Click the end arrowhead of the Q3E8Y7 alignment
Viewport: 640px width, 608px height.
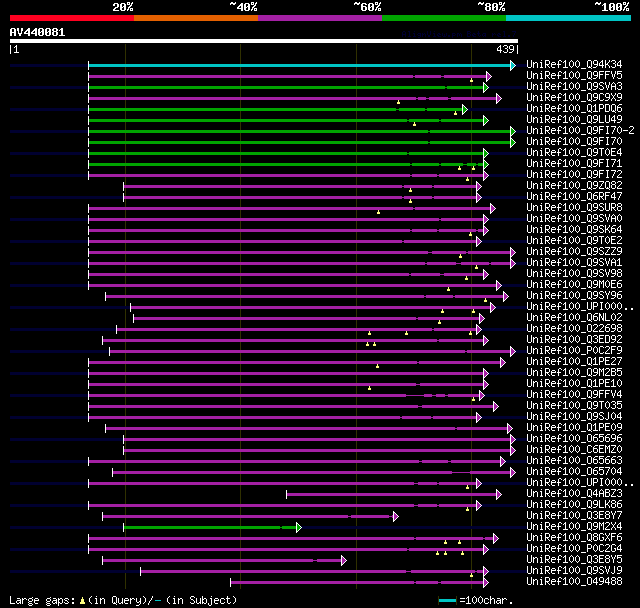396,517
